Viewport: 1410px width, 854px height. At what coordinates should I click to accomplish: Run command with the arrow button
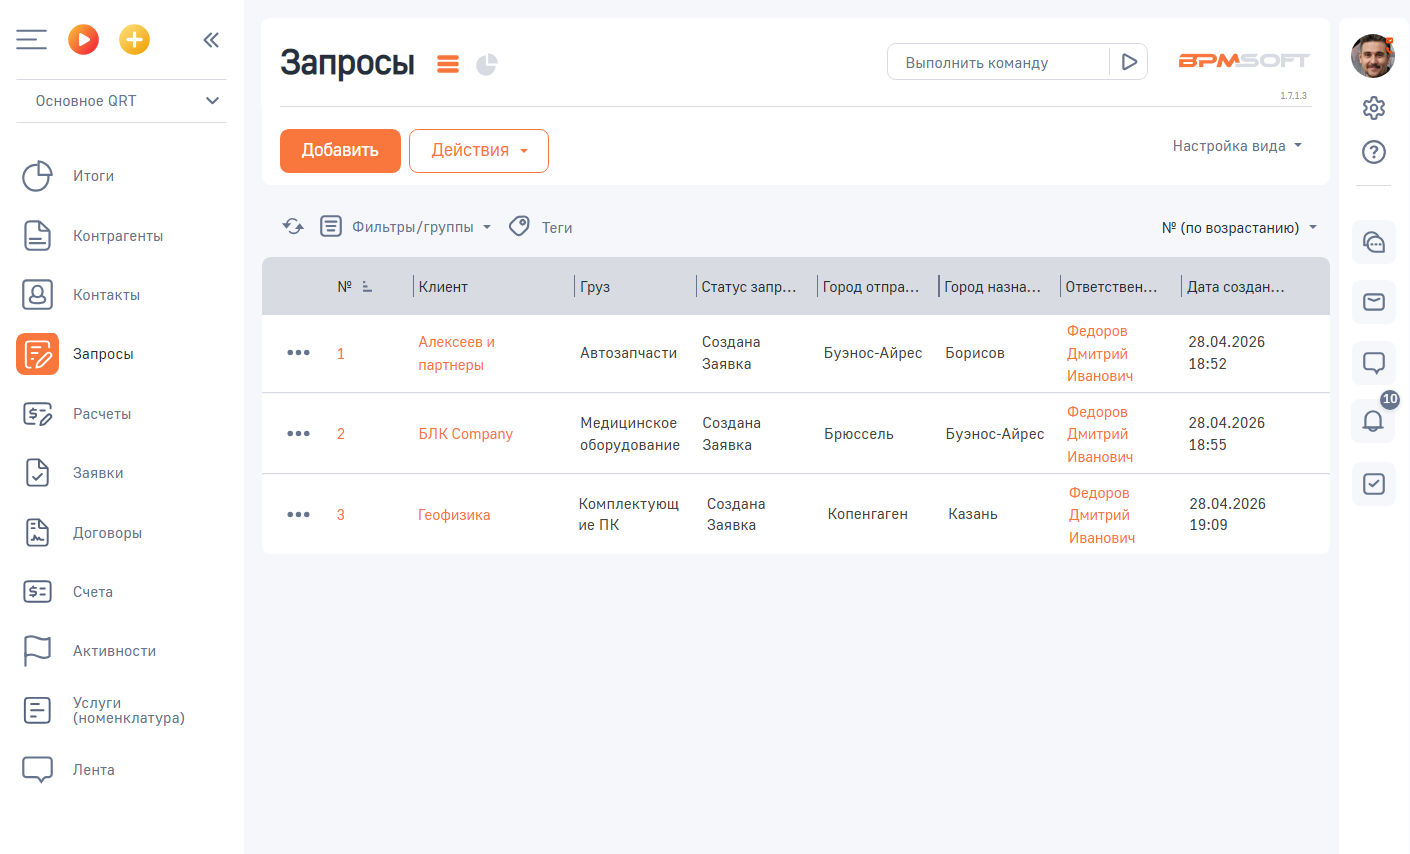(x=1129, y=62)
